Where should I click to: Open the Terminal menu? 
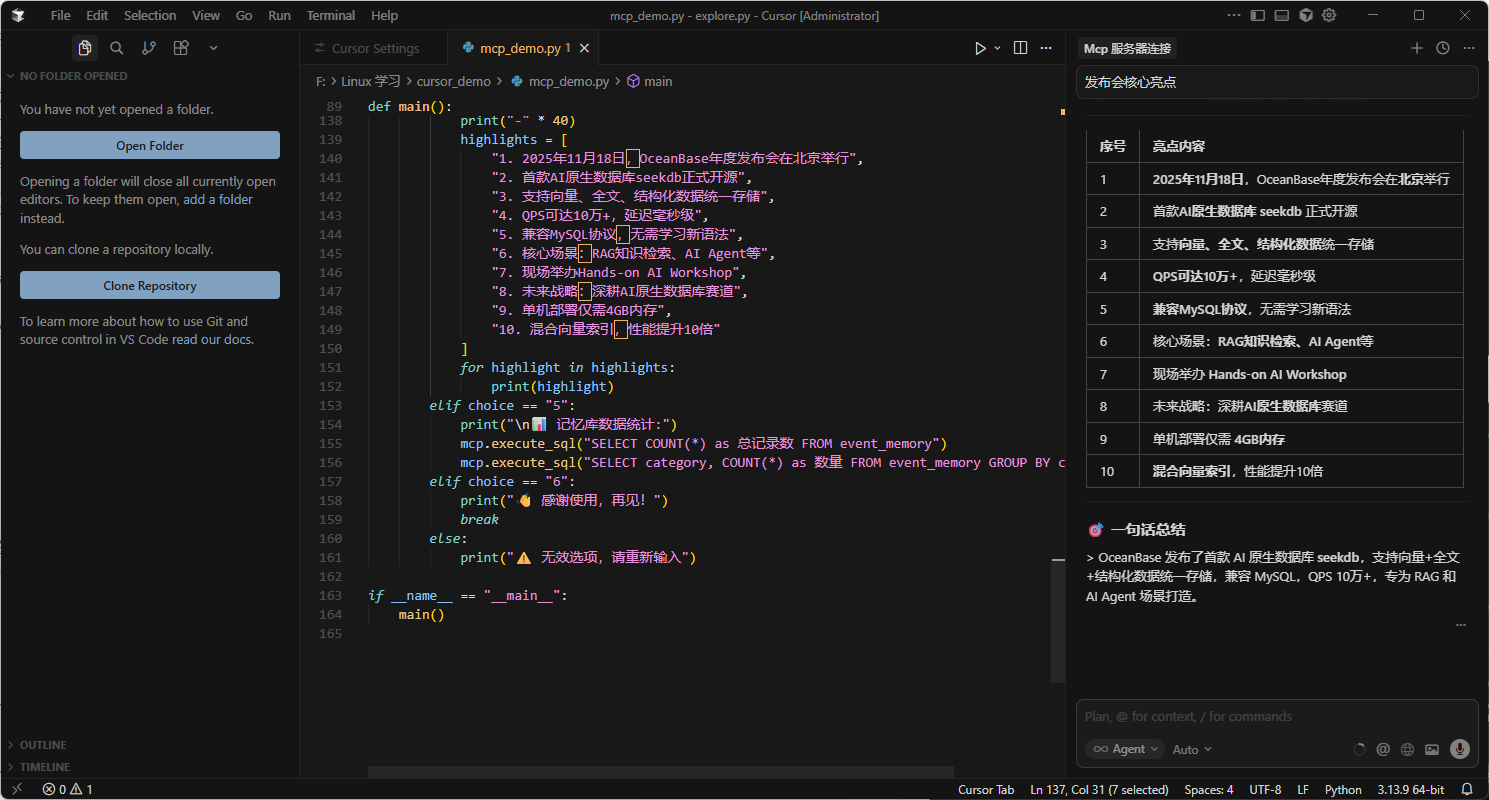[x=330, y=15]
